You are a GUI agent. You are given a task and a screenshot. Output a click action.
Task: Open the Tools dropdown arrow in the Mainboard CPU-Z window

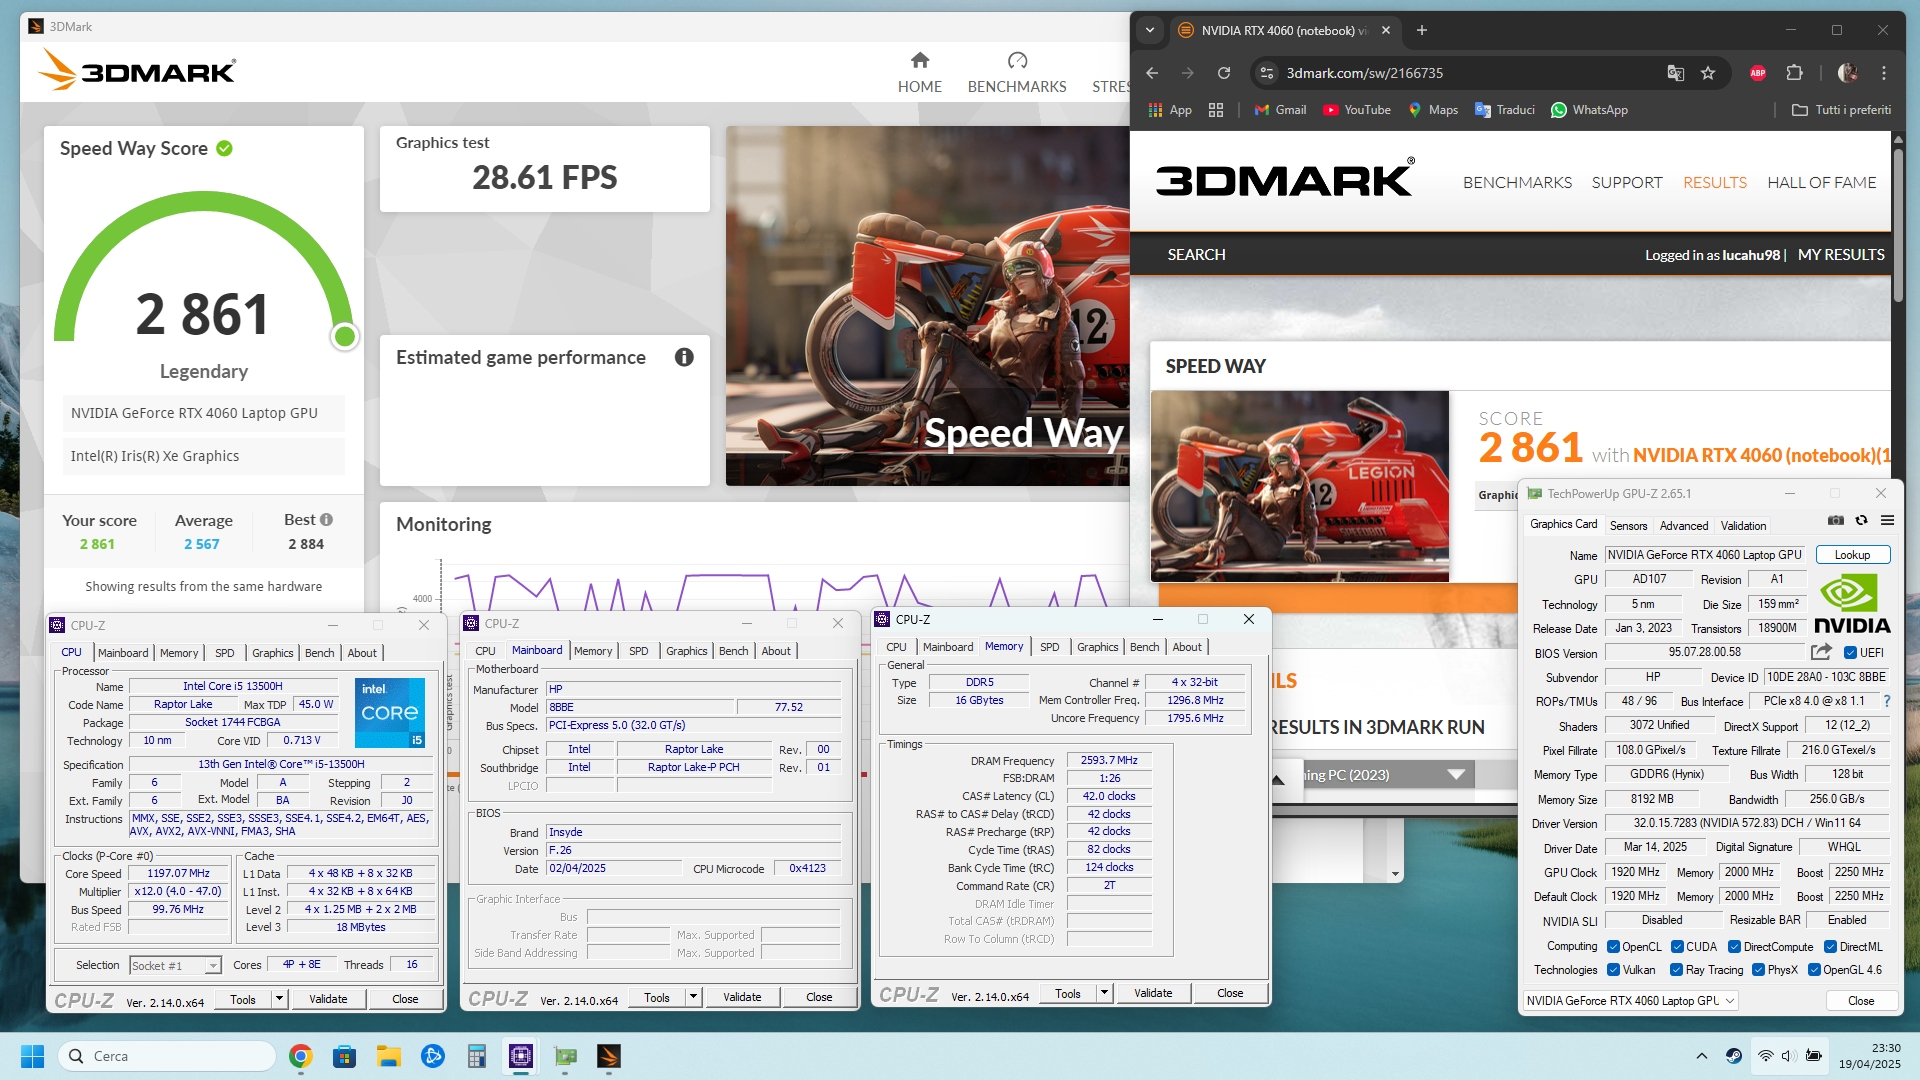point(693,997)
